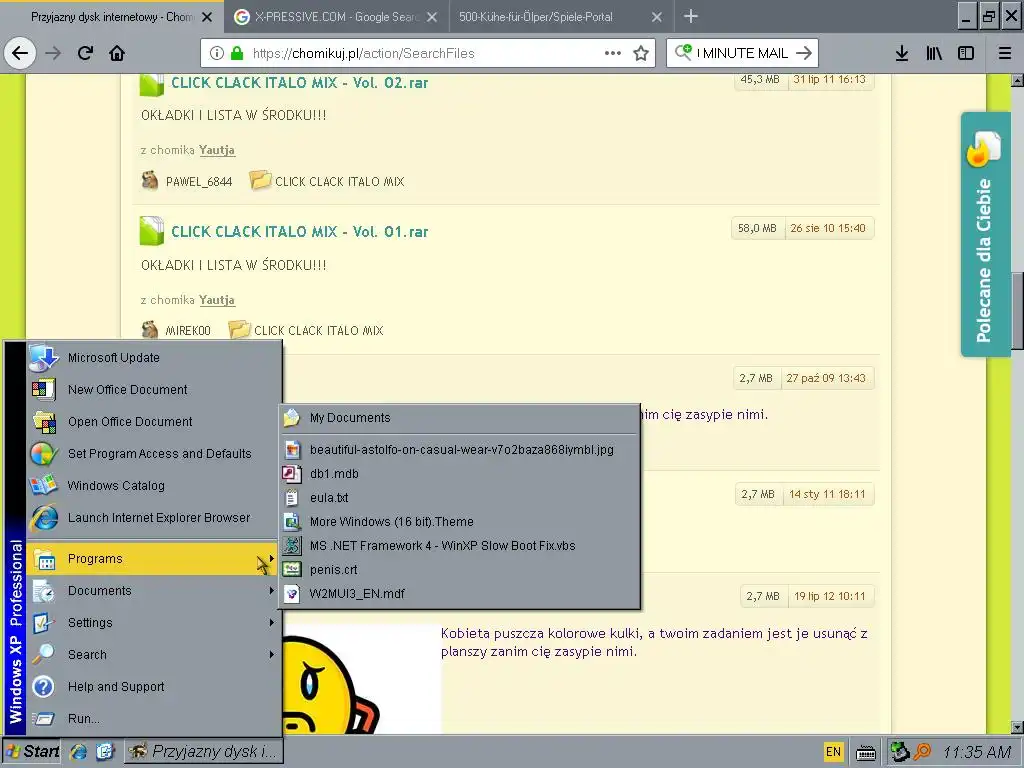This screenshot has width=1024, height=768.
Task: Open W2MUI3_EN.mdf from recent documents
Action: pyautogui.click(x=460, y=594)
